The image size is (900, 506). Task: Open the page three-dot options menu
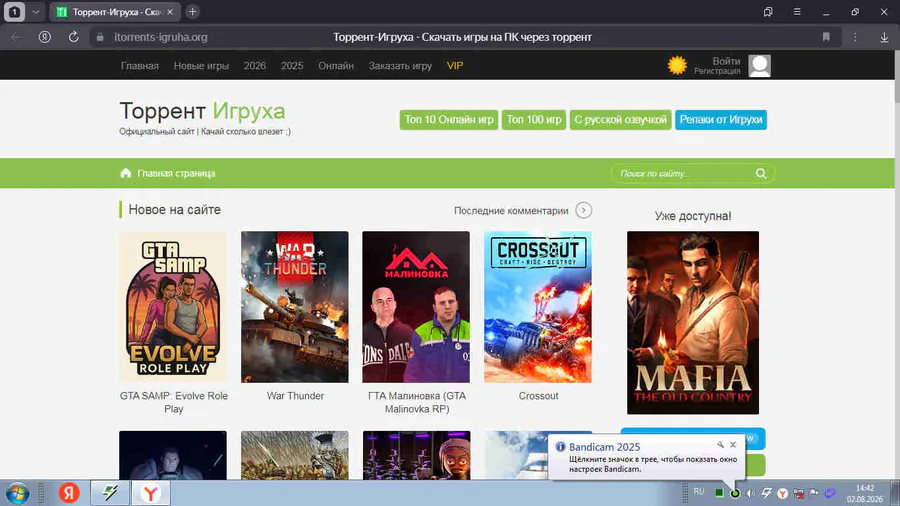855,37
